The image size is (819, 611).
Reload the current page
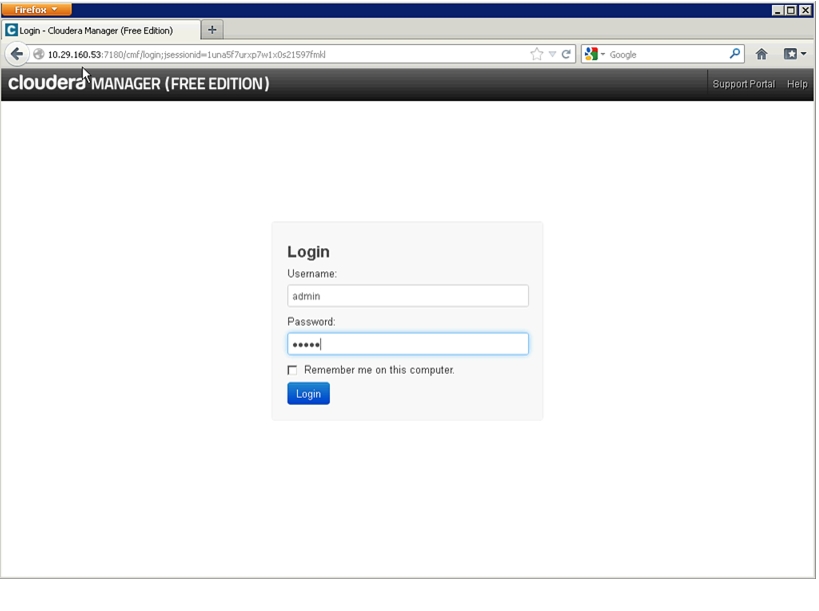click(x=566, y=54)
